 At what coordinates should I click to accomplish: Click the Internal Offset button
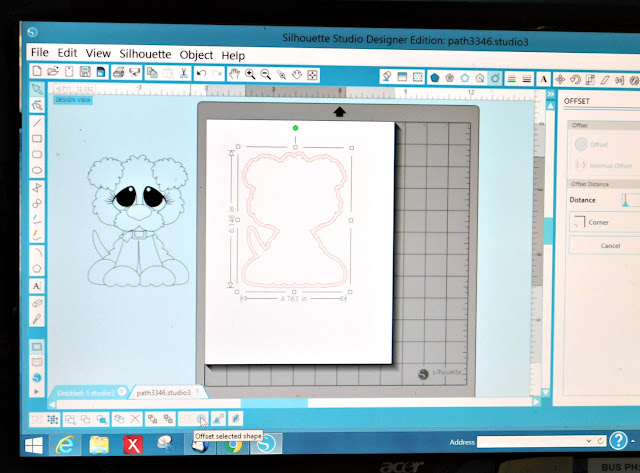[603, 165]
